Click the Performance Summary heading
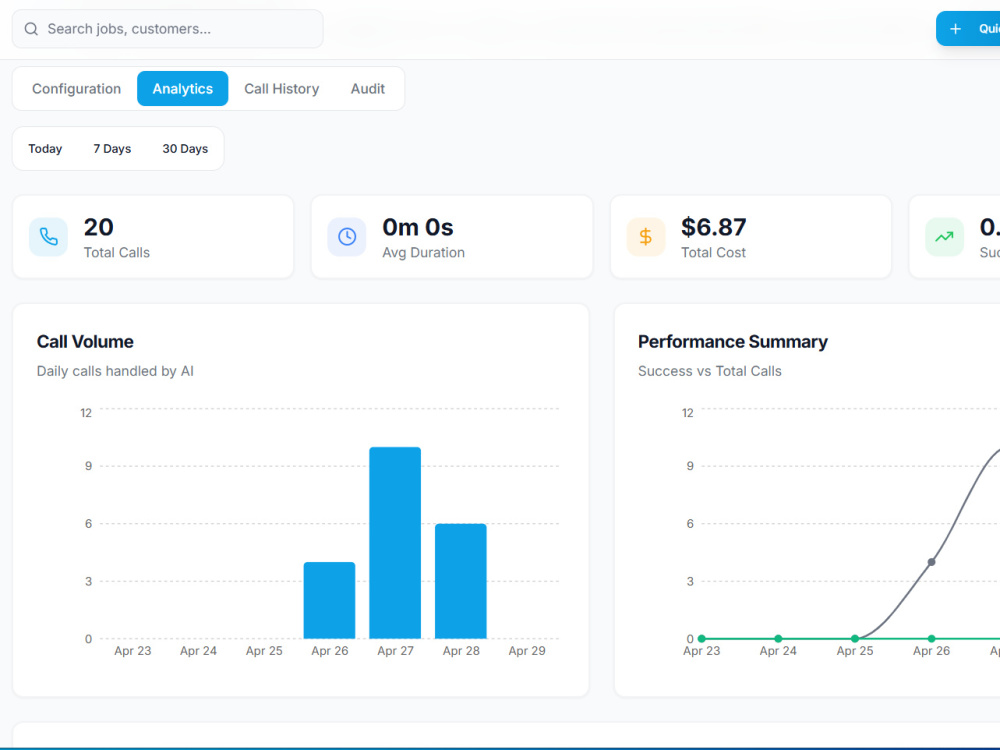The height and width of the screenshot is (750, 1000). [733, 342]
